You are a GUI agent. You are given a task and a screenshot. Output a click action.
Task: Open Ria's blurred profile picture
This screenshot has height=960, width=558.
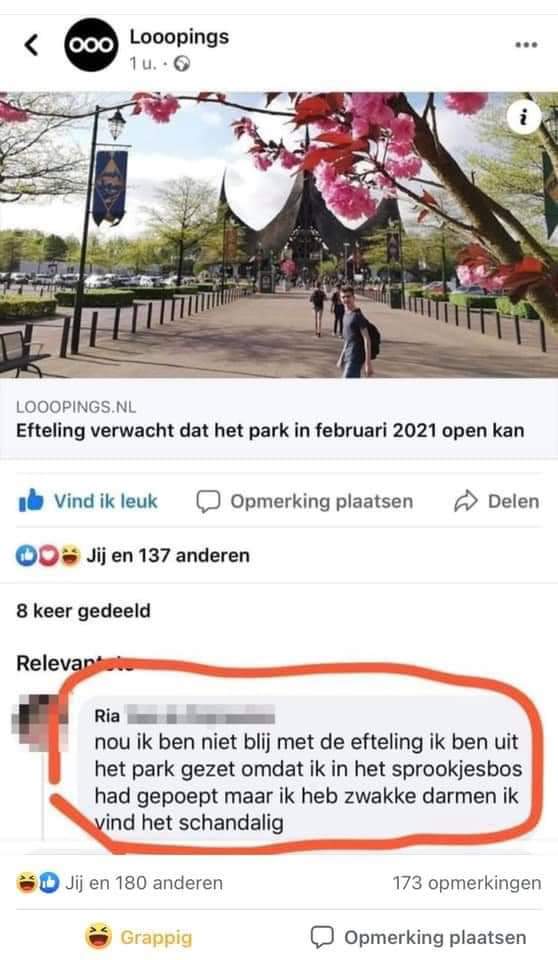[38, 720]
